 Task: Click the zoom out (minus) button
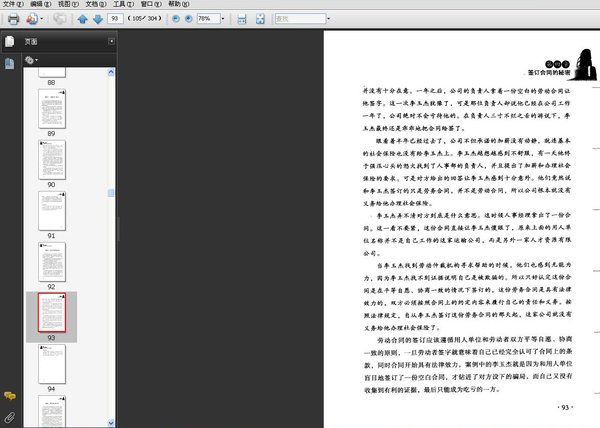pos(176,18)
